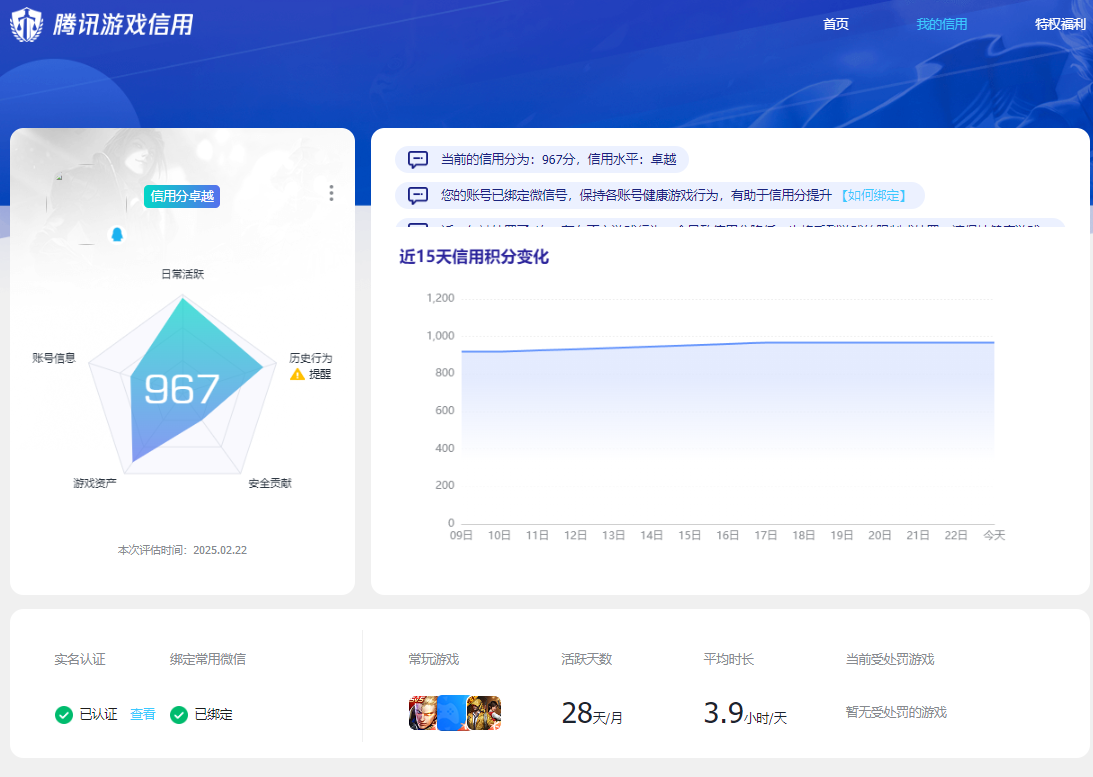Click the 当前受处罚游戏 heading
This screenshot has width=1093, height=777.
pyautogui.click(x=889, y=659)
